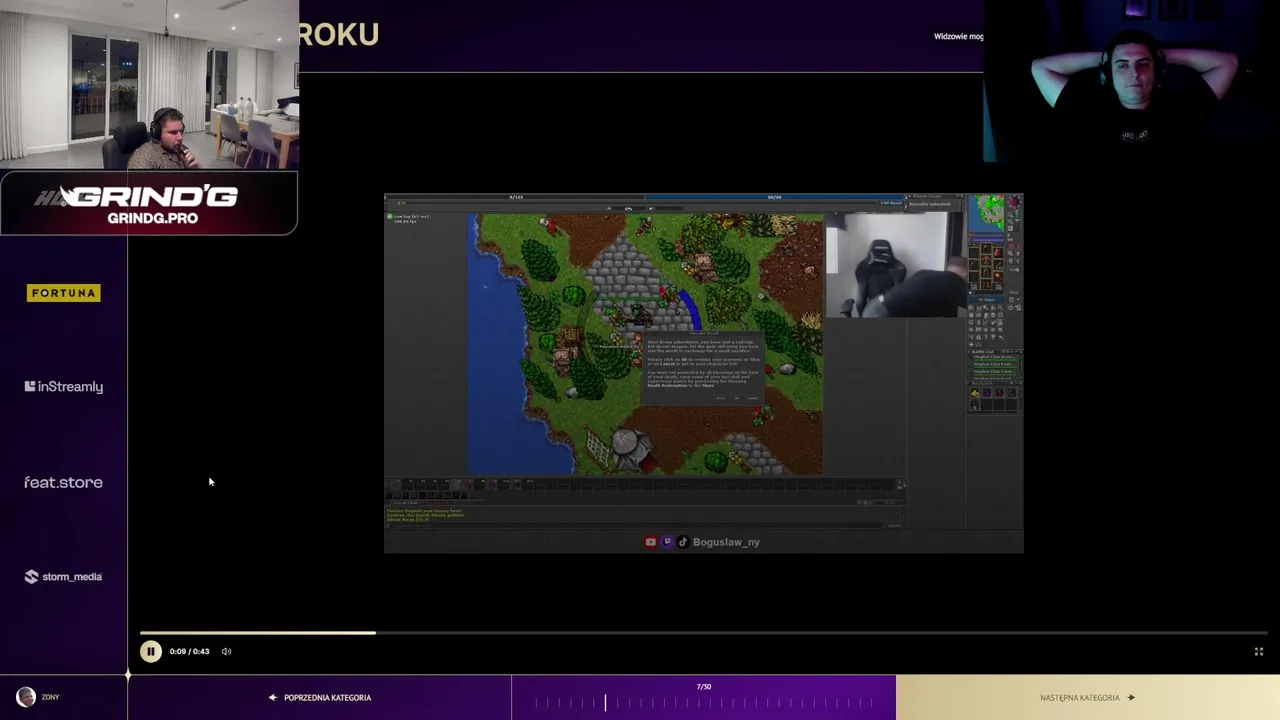Go to Poprzednia Kategoria

[320, 697]
